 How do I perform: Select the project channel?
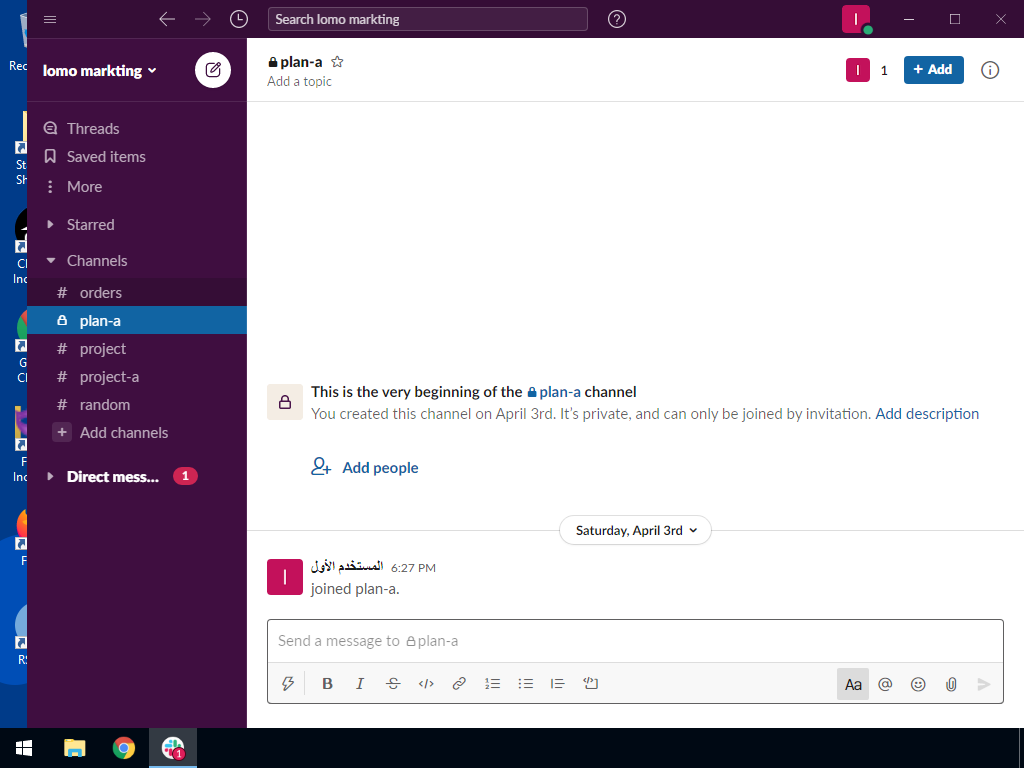136,349
